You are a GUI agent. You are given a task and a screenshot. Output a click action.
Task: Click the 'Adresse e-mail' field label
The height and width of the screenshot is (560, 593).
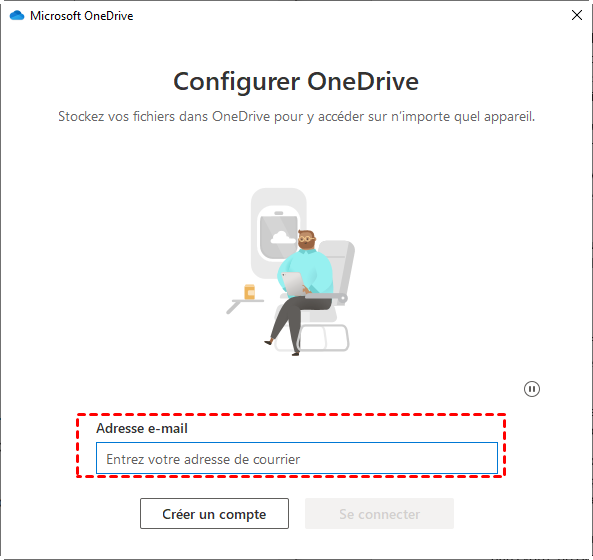(142, 428)
